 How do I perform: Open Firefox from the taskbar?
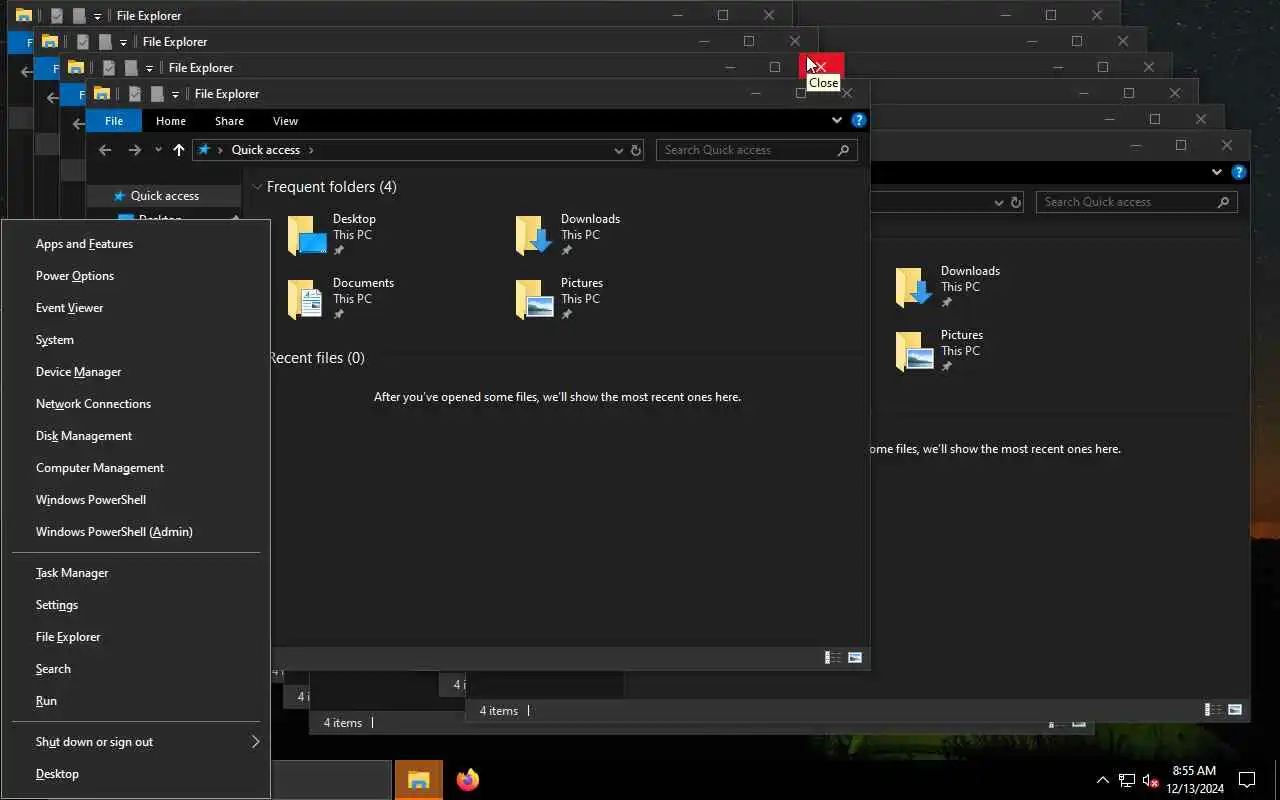coord(467,780)
